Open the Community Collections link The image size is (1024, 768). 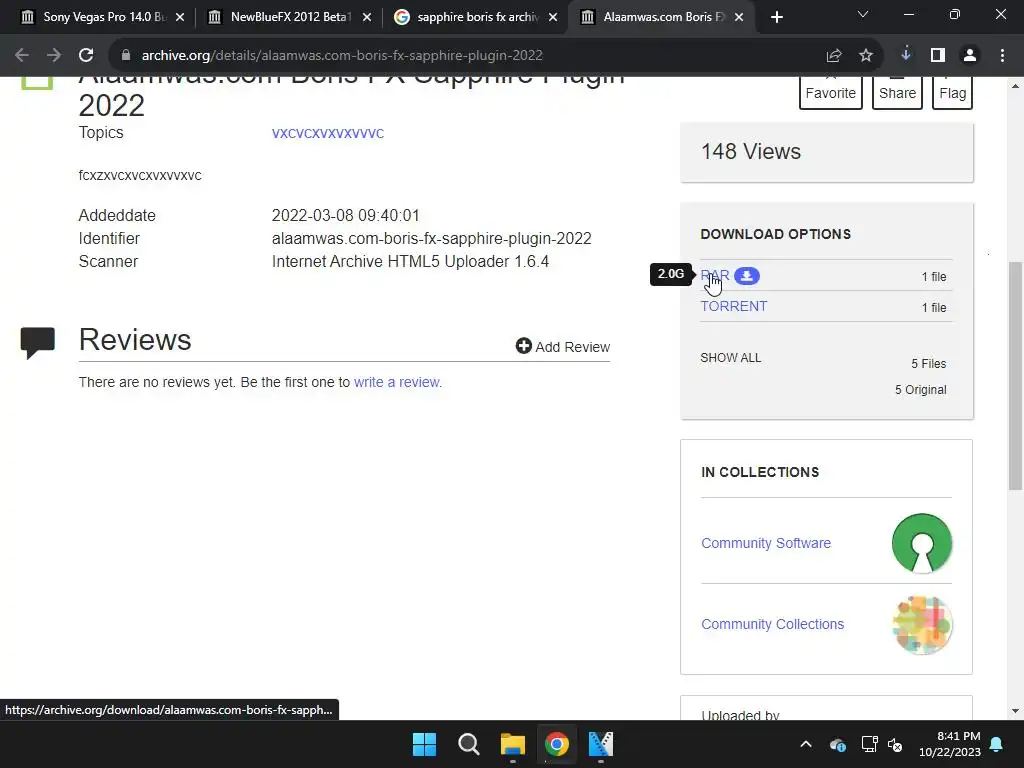773,624
